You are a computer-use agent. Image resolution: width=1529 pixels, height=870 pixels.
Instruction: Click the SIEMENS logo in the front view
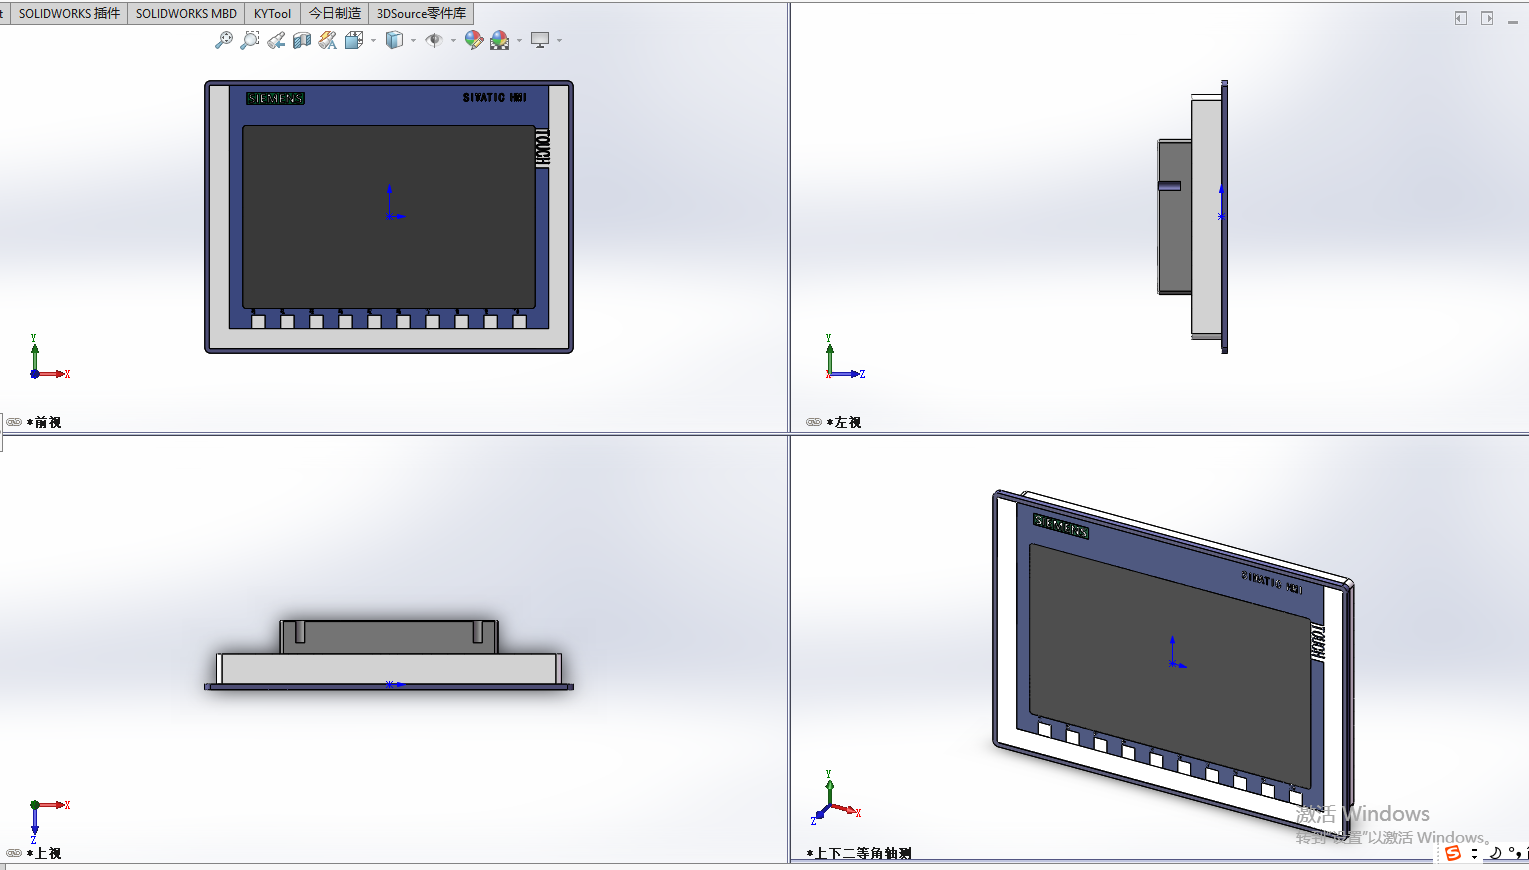coord(275,98)
